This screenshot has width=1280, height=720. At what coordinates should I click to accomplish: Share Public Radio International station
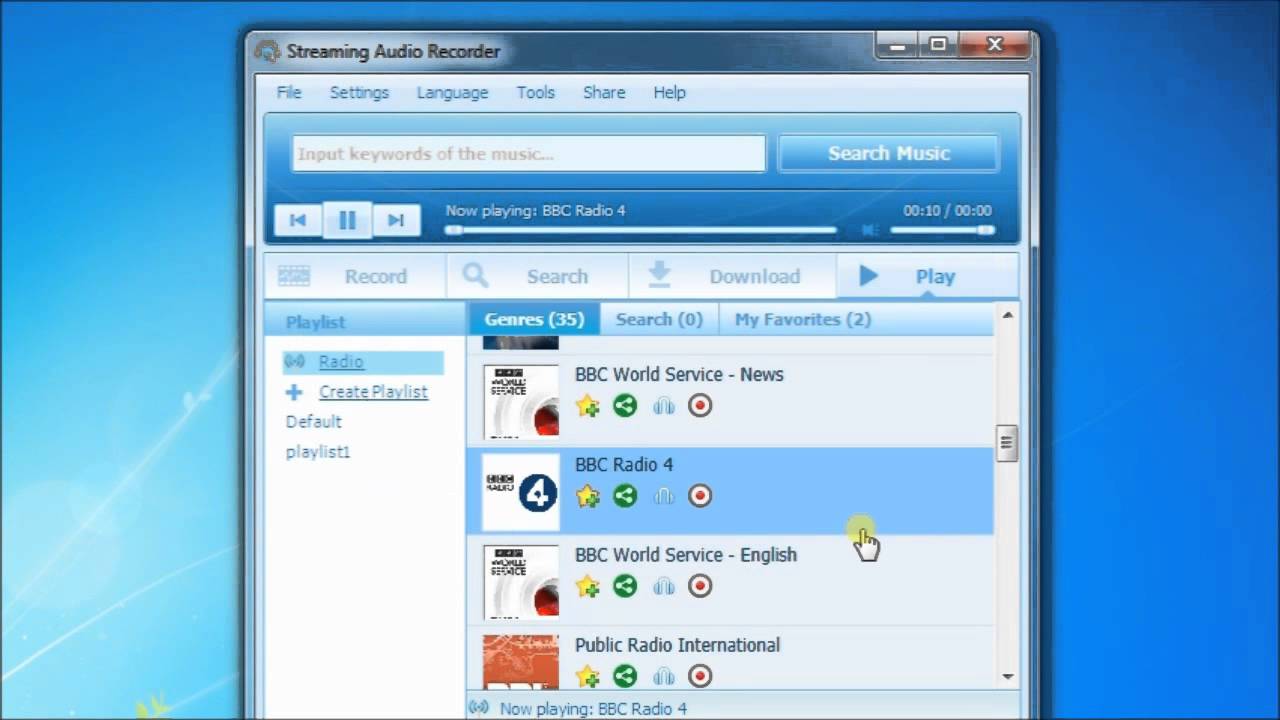[625, 676]
